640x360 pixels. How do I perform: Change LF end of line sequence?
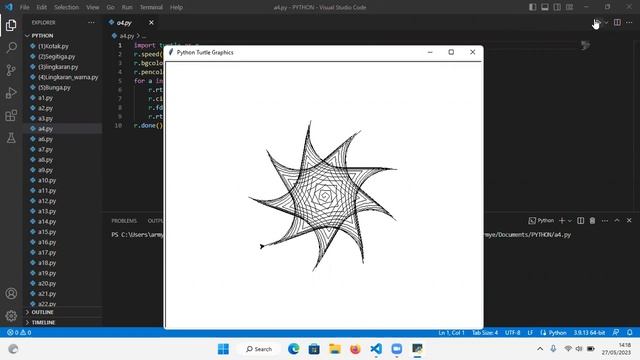tap(530, 333)
